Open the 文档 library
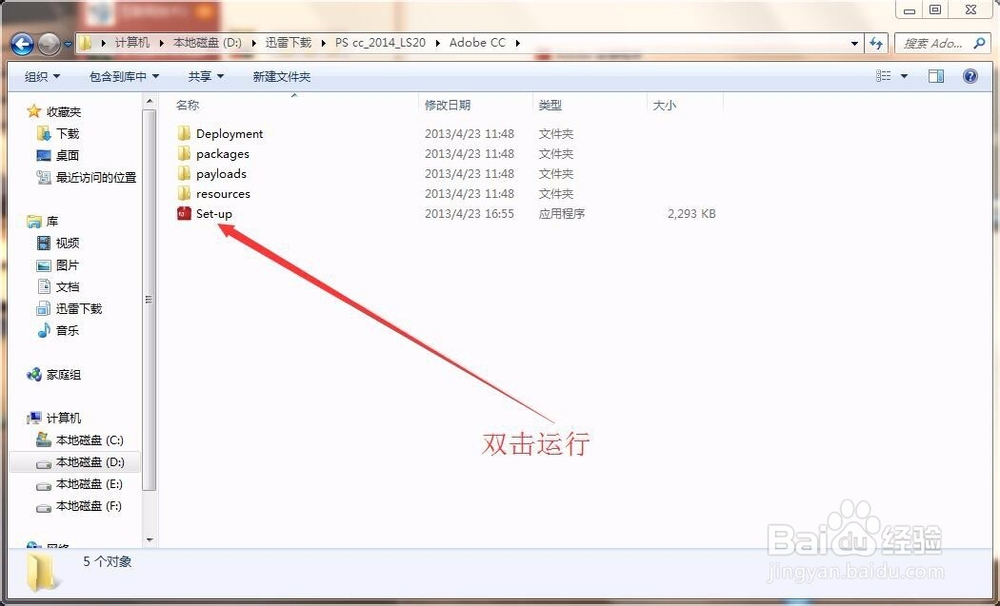This screenshot has width=1000, height=606. click(68, 286)
